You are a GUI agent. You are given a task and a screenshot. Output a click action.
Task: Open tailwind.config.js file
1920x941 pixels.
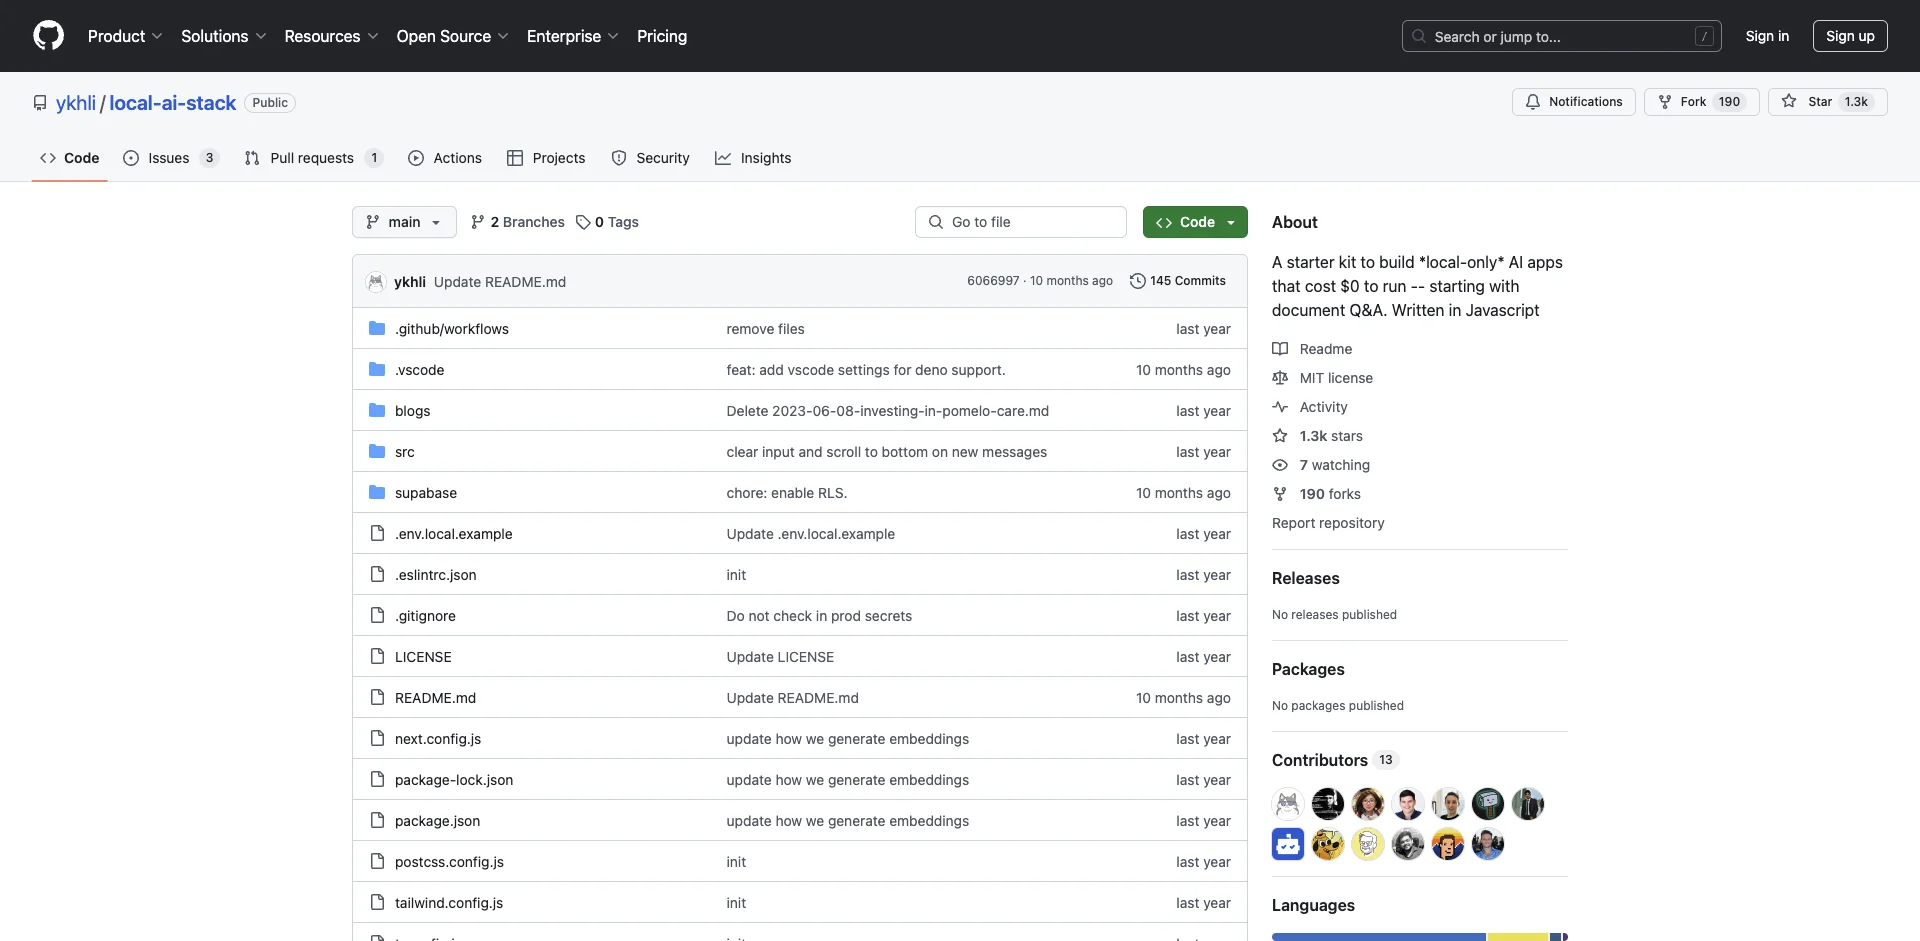(449, 903)
